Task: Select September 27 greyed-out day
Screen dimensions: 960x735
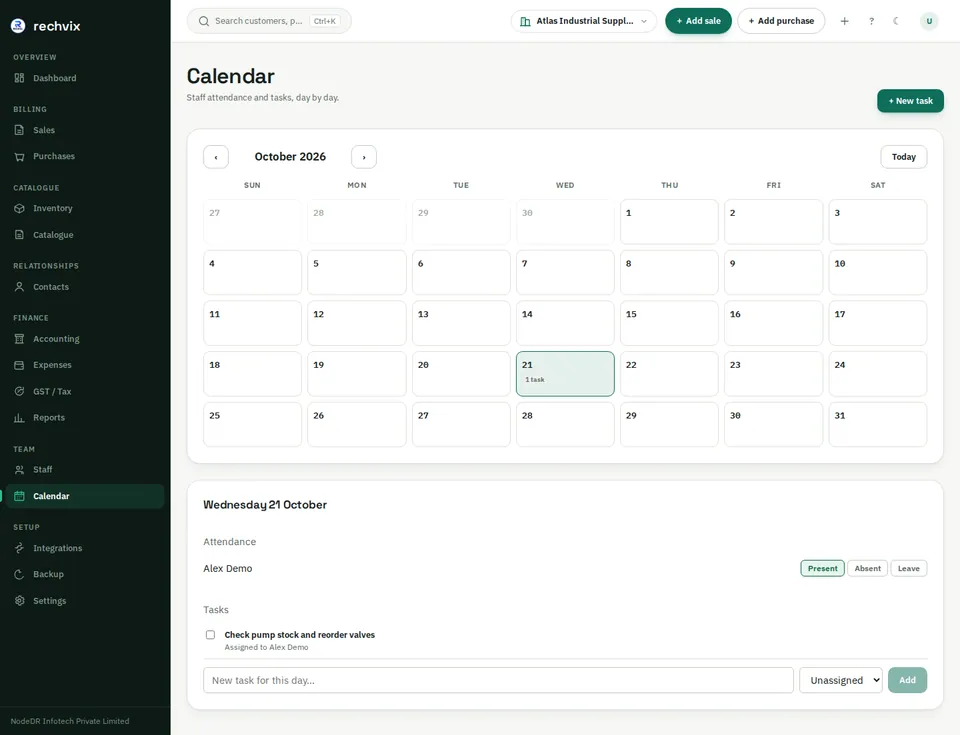Action: [252, 222]
